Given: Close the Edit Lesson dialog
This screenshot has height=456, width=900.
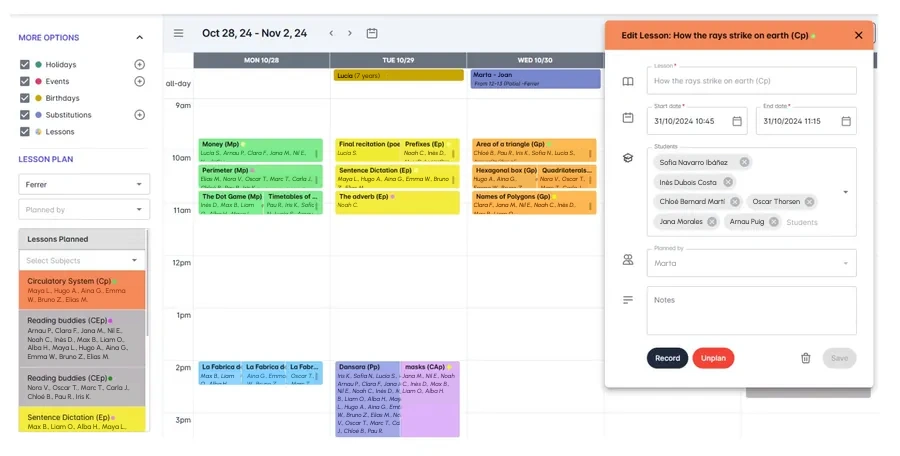Looking at the screenshot, I should point(859,35).
